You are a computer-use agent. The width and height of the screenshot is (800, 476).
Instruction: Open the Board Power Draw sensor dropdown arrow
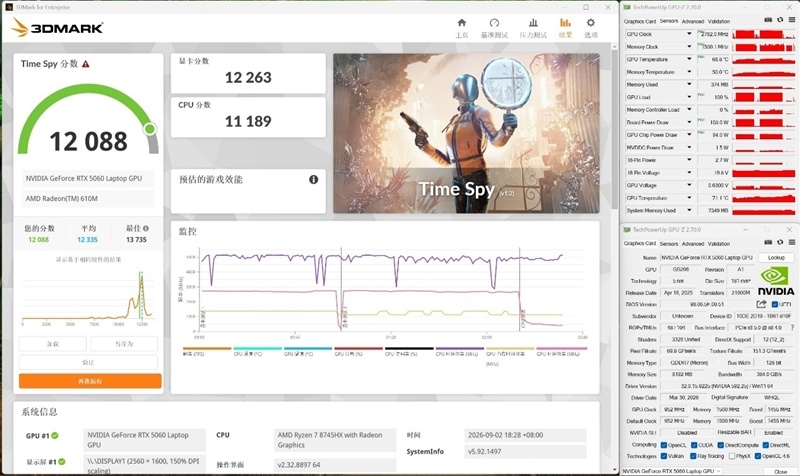pyautogui.click(x=689, y=122)
